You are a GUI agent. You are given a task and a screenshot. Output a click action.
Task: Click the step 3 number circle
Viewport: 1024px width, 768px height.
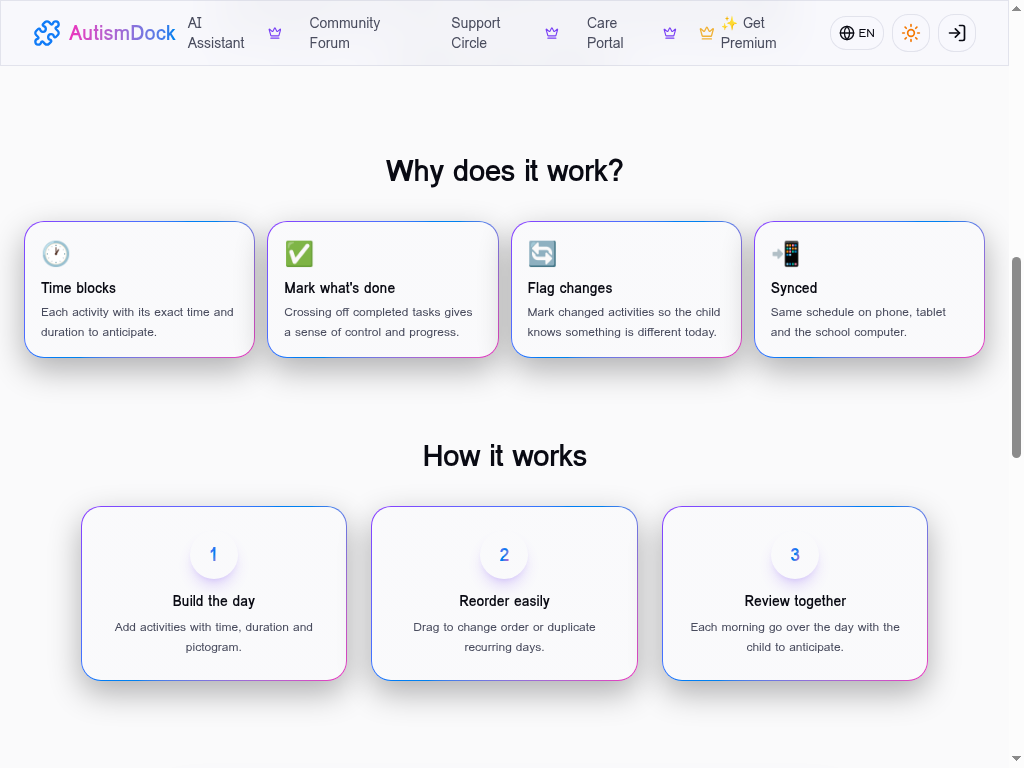795,554
